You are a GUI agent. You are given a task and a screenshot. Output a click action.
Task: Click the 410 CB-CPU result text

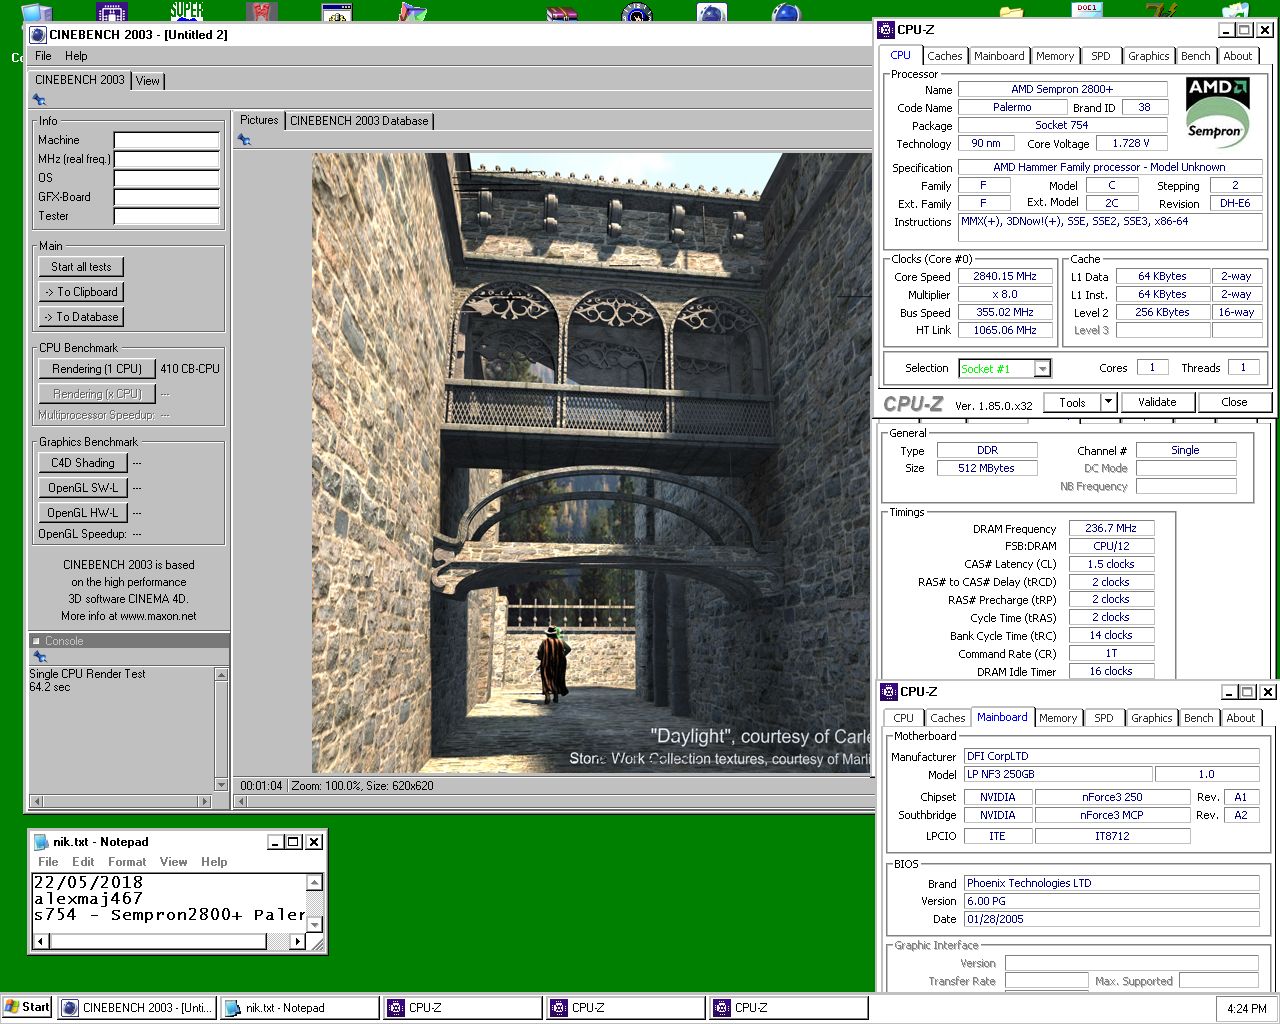pos(190,369)
